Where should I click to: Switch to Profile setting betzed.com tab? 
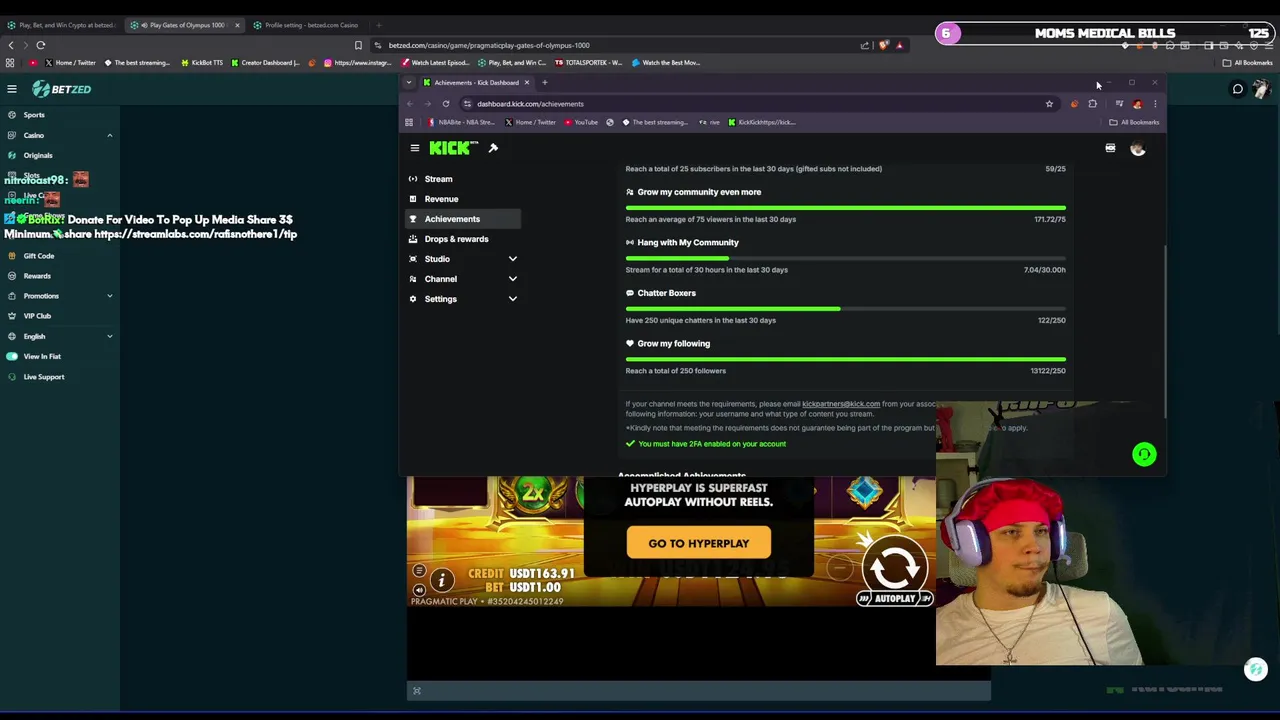pos(305,25)
